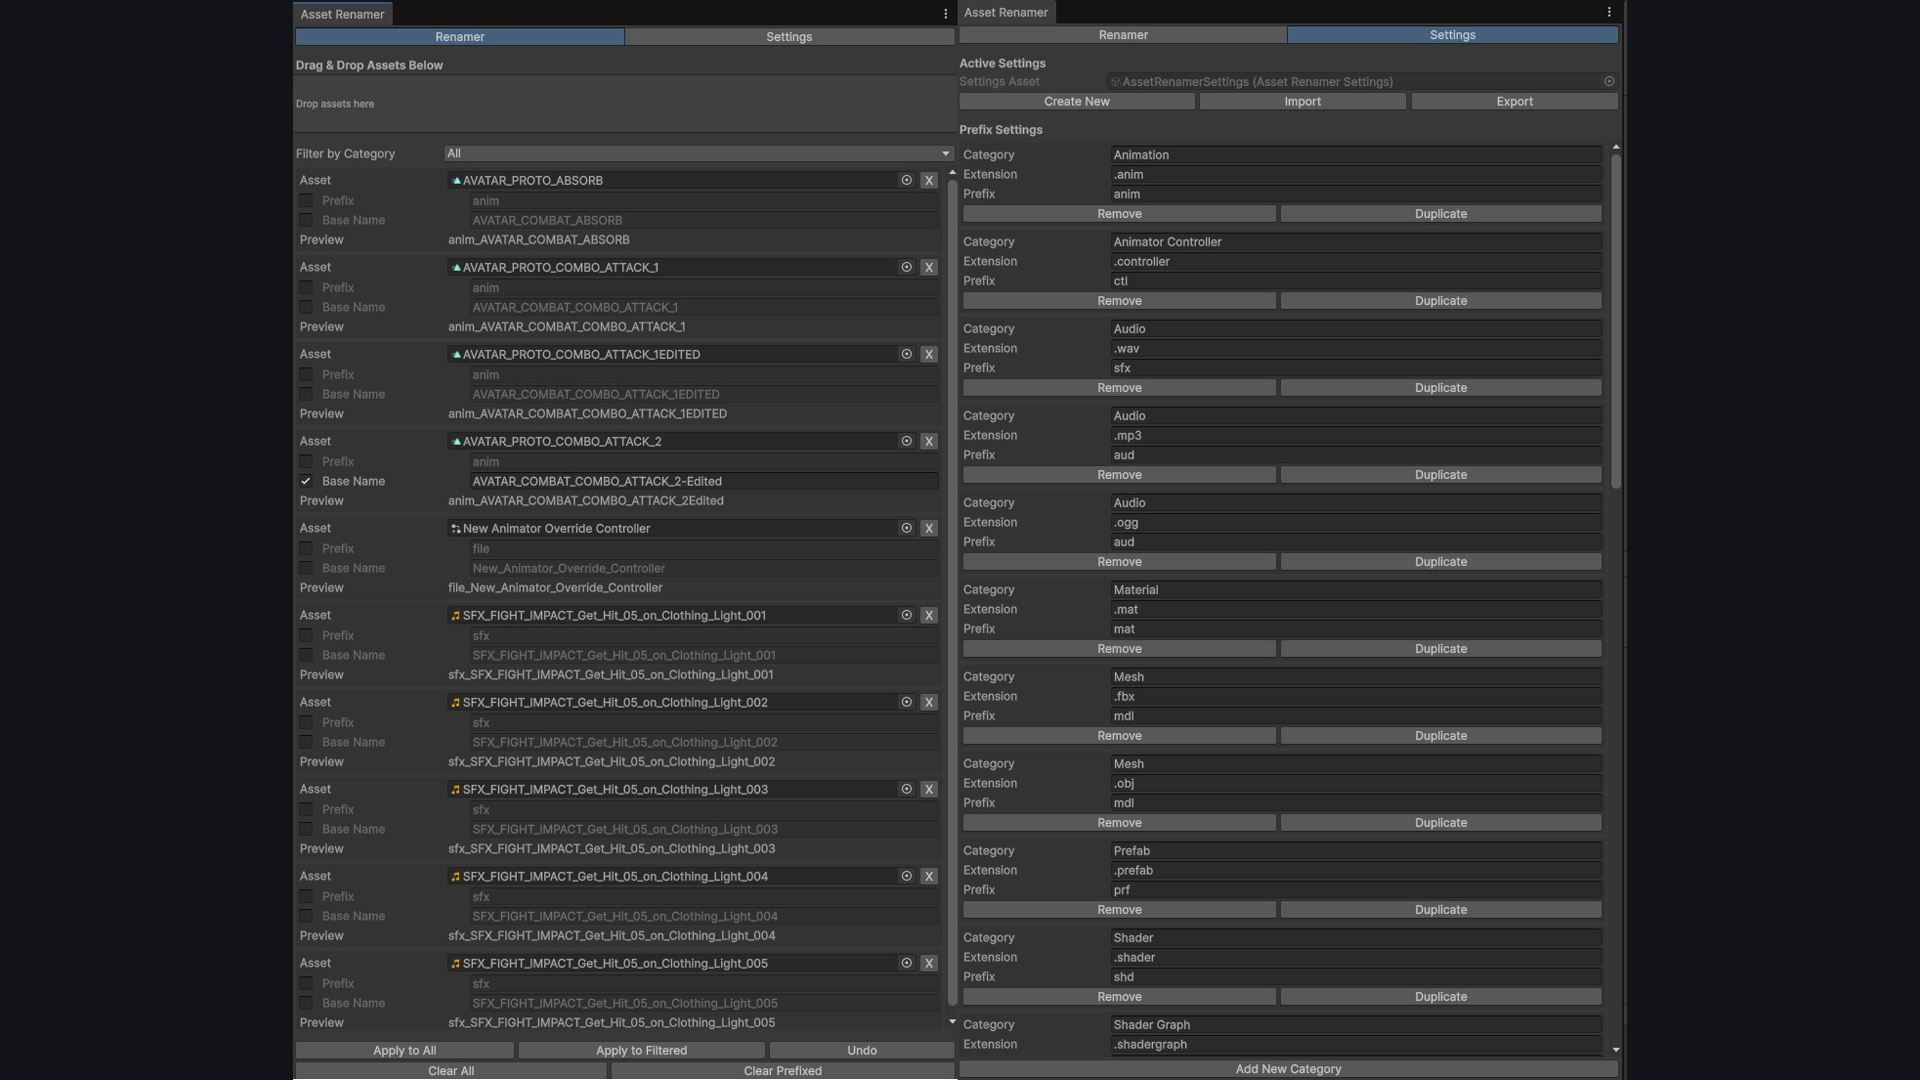Open object picker for Clothing_Light_003 asset

(906, 790)
